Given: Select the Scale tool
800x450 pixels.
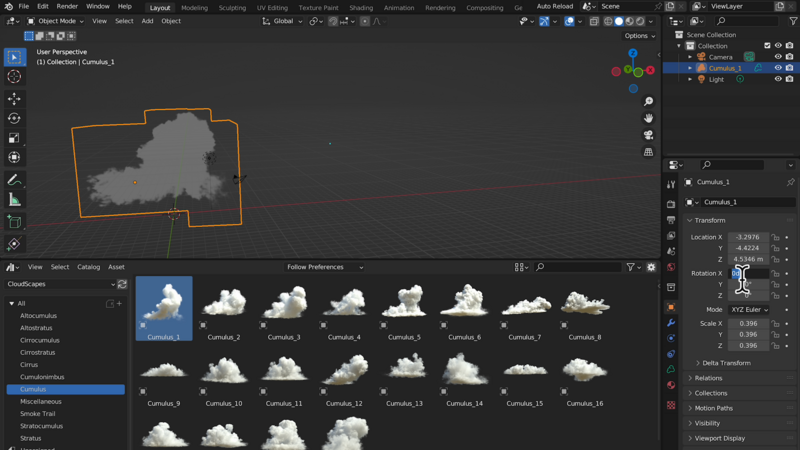Looking at the screenshot, I should coord(14,138).
